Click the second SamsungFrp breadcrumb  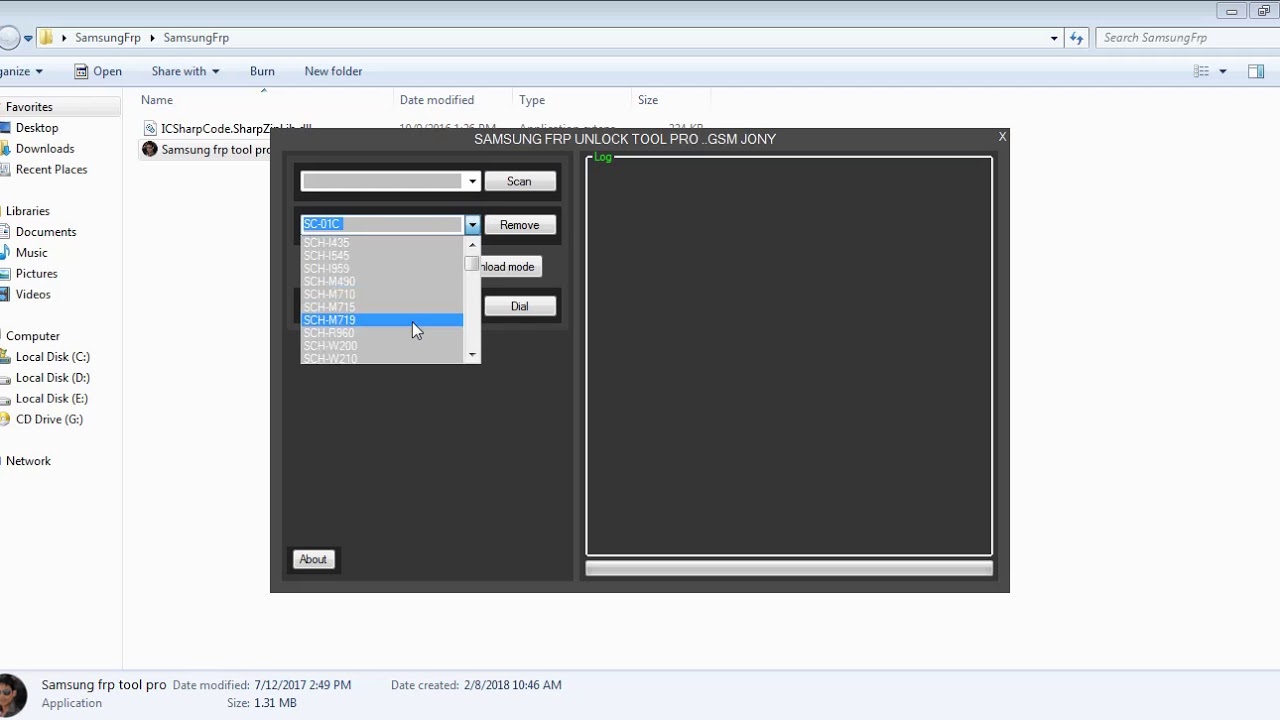[196, 37]
